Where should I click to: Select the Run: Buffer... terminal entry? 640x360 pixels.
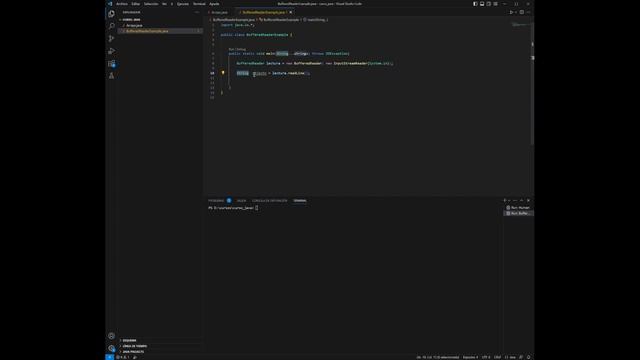click(518, 213)
